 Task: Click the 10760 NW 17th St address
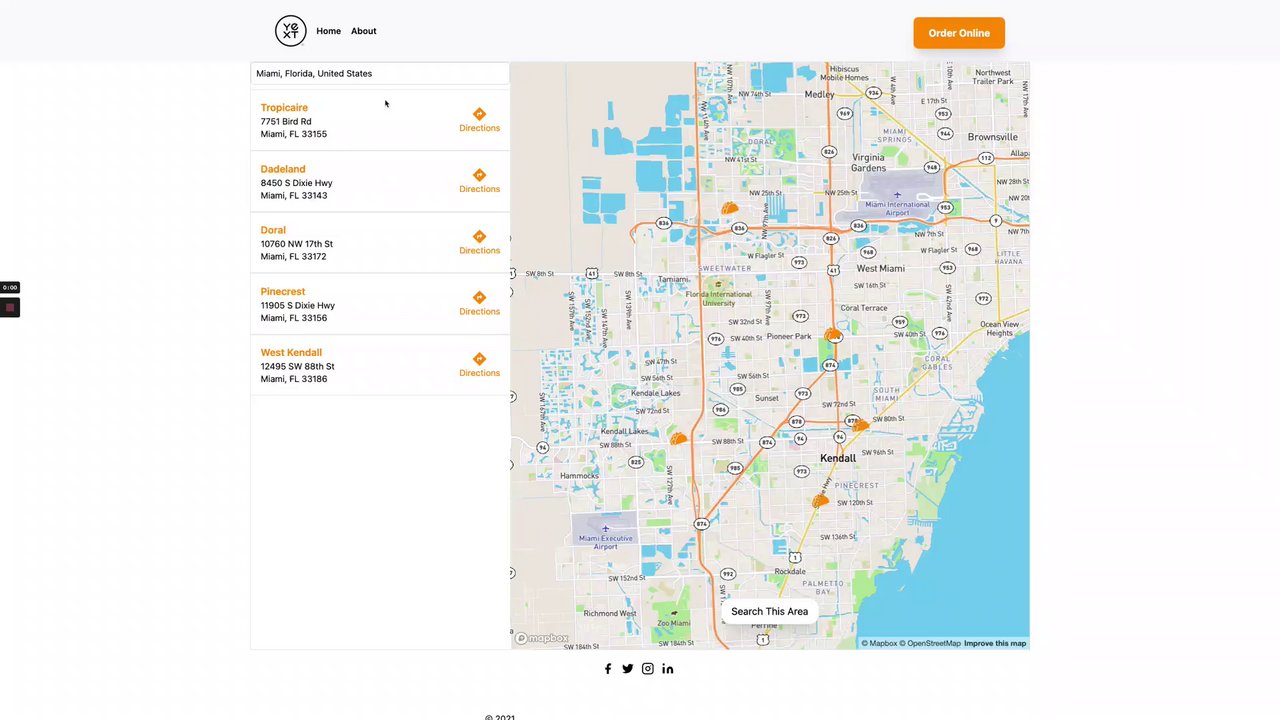coord(297,244)
